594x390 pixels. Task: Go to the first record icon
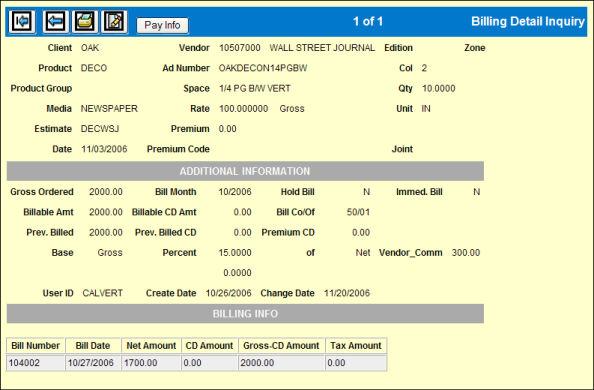[x=22, y=22]
